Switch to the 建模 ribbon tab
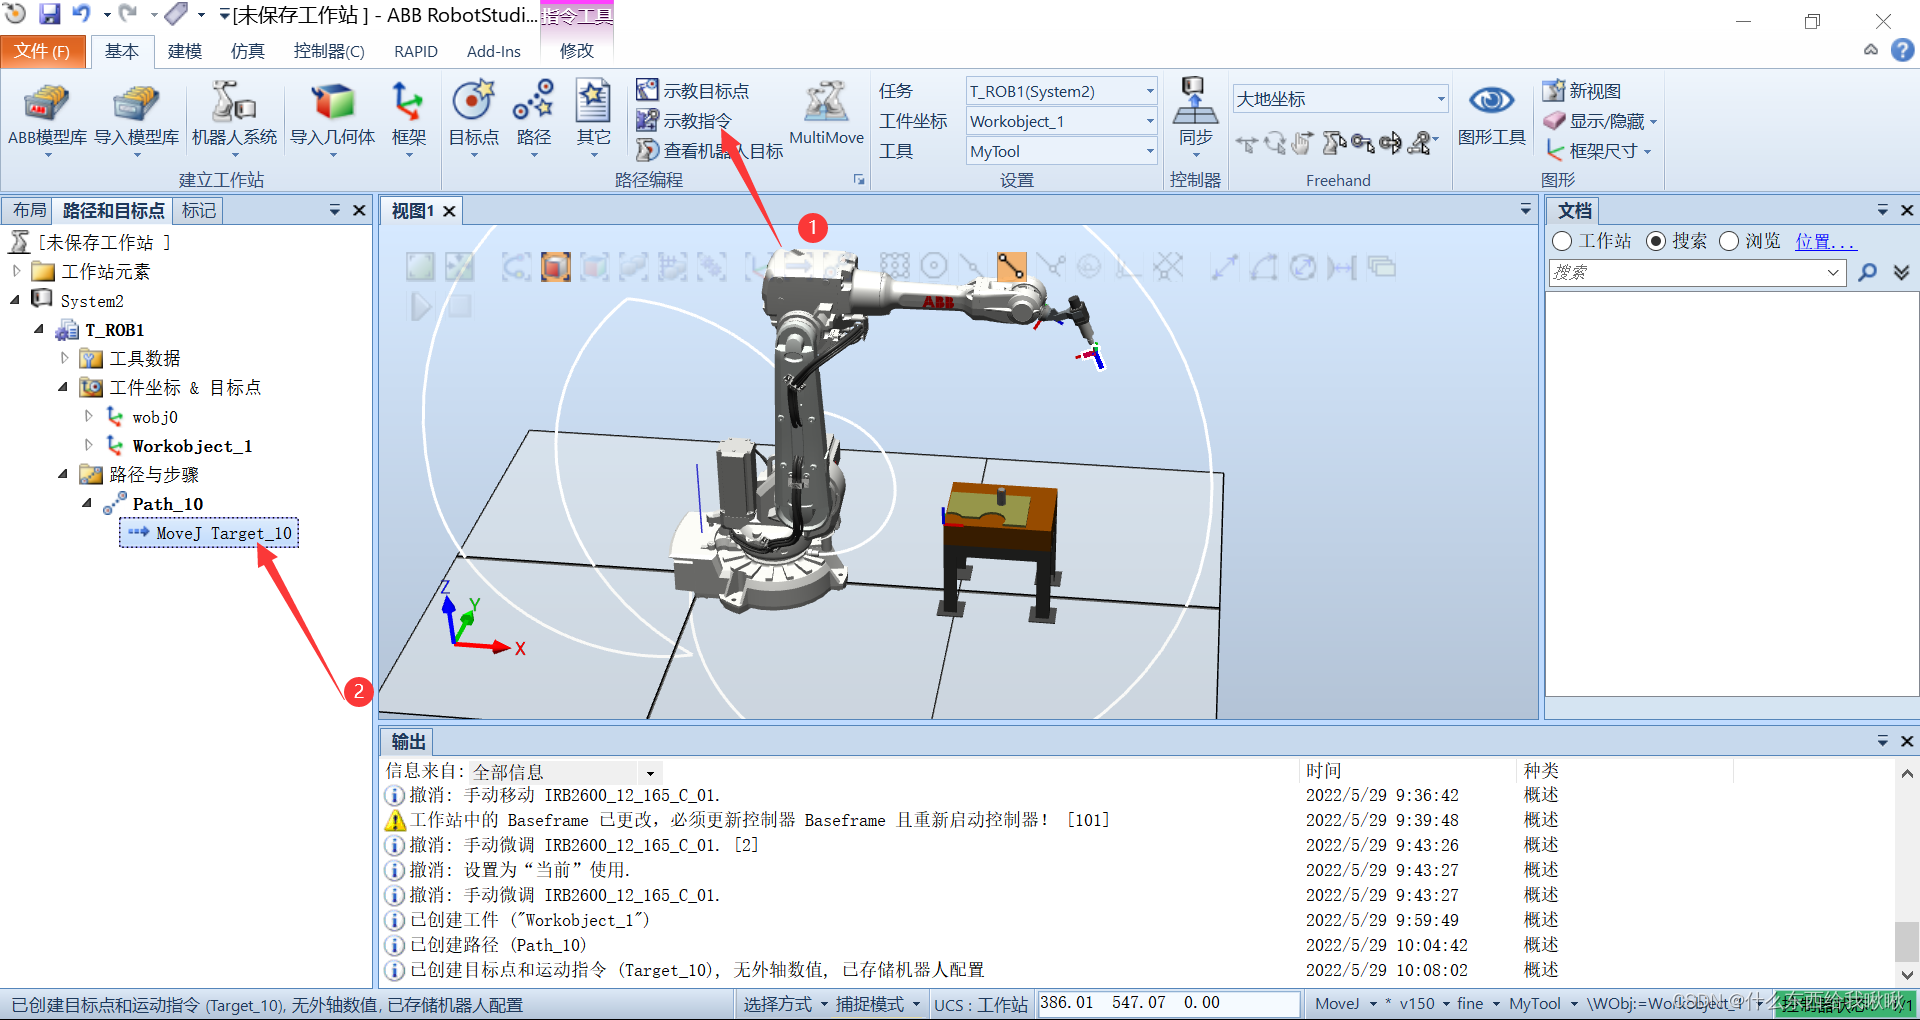The height and width of the screenshot is (1020, 1920). point(184,51)
